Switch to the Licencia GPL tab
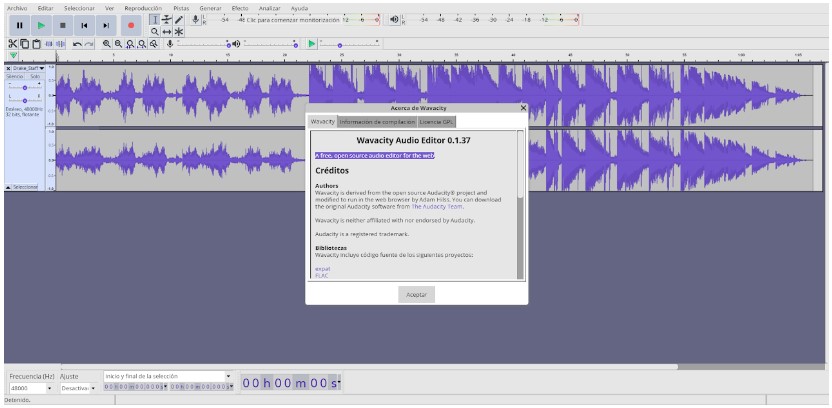 pos(437,121)
